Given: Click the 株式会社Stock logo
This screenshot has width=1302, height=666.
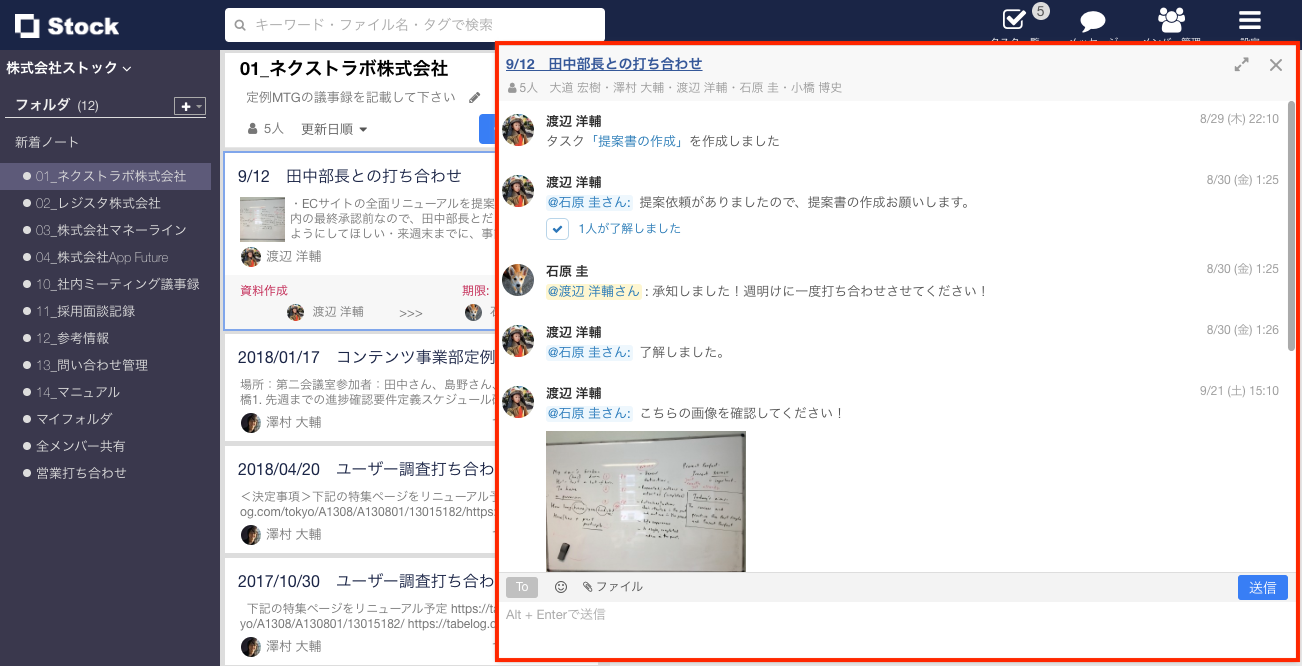Looking at the screenshot, I should tap(65, 24).
